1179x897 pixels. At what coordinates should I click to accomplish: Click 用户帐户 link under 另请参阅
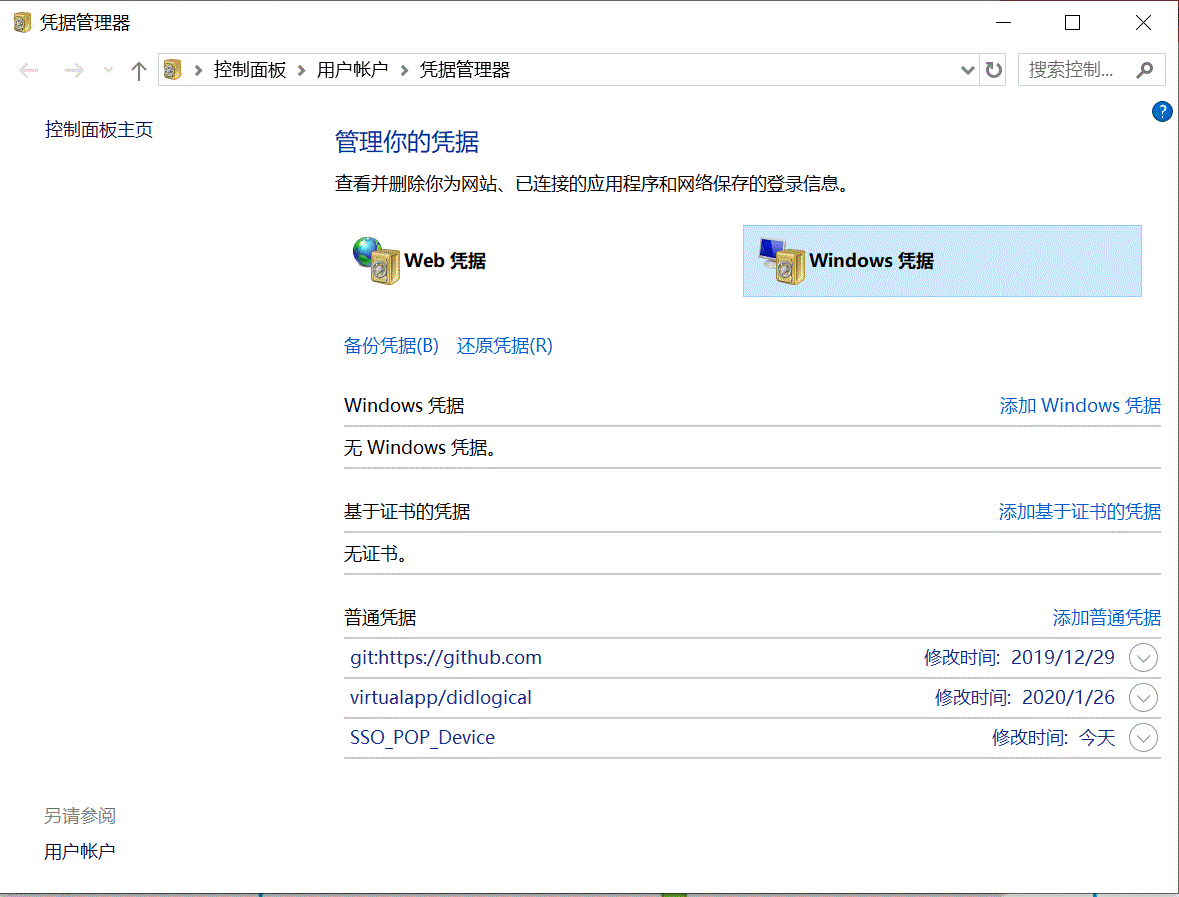point(80,852)
